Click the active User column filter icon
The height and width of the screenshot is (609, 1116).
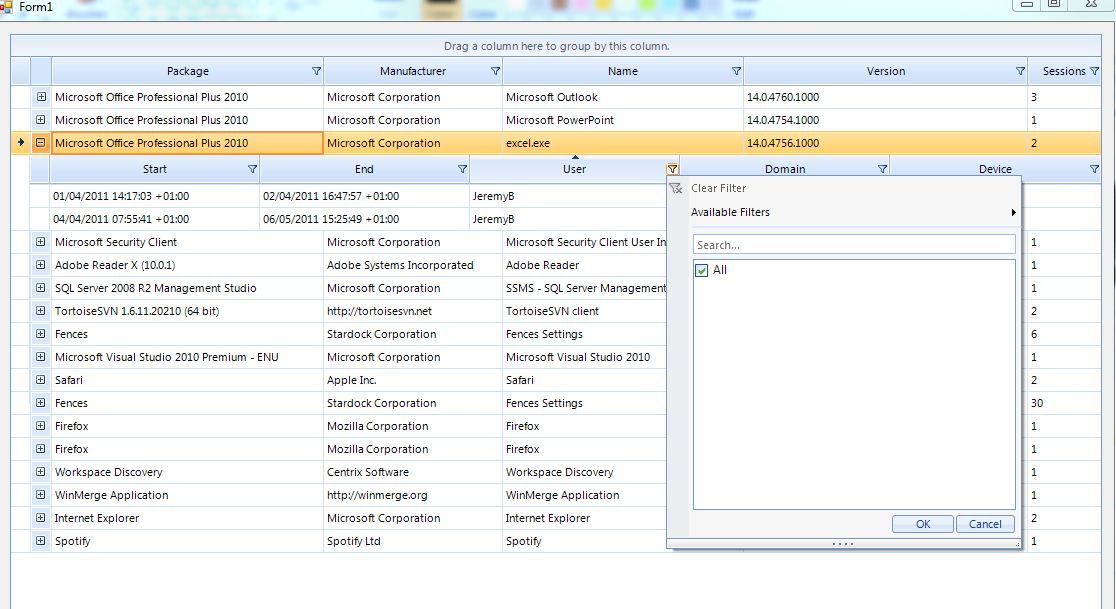pos(673,169)
